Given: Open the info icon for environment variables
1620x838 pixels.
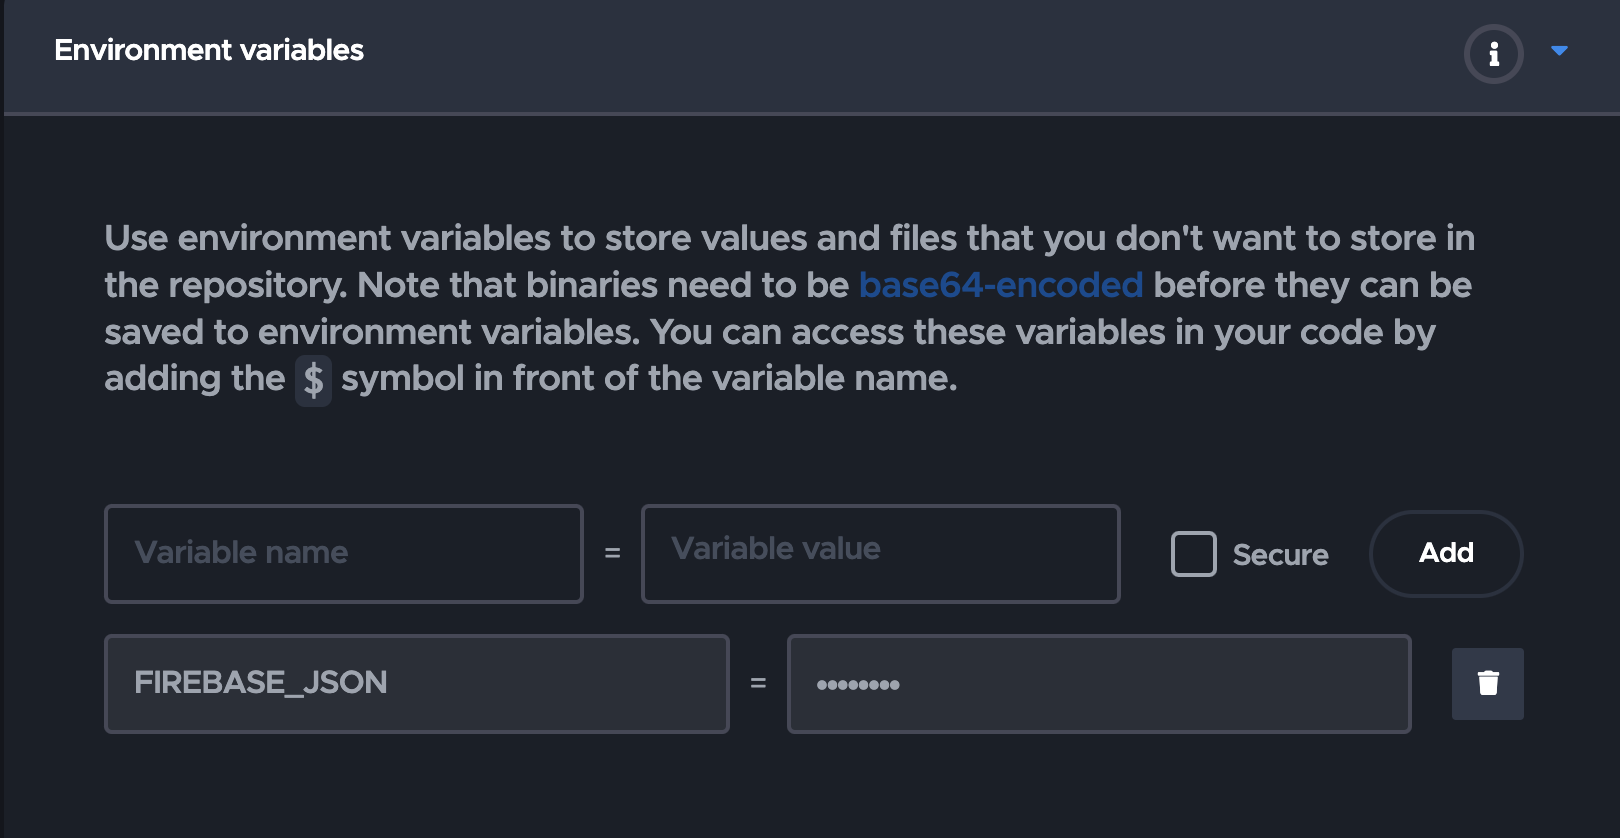Looking at the screenshot, I should coord(1493,53).
